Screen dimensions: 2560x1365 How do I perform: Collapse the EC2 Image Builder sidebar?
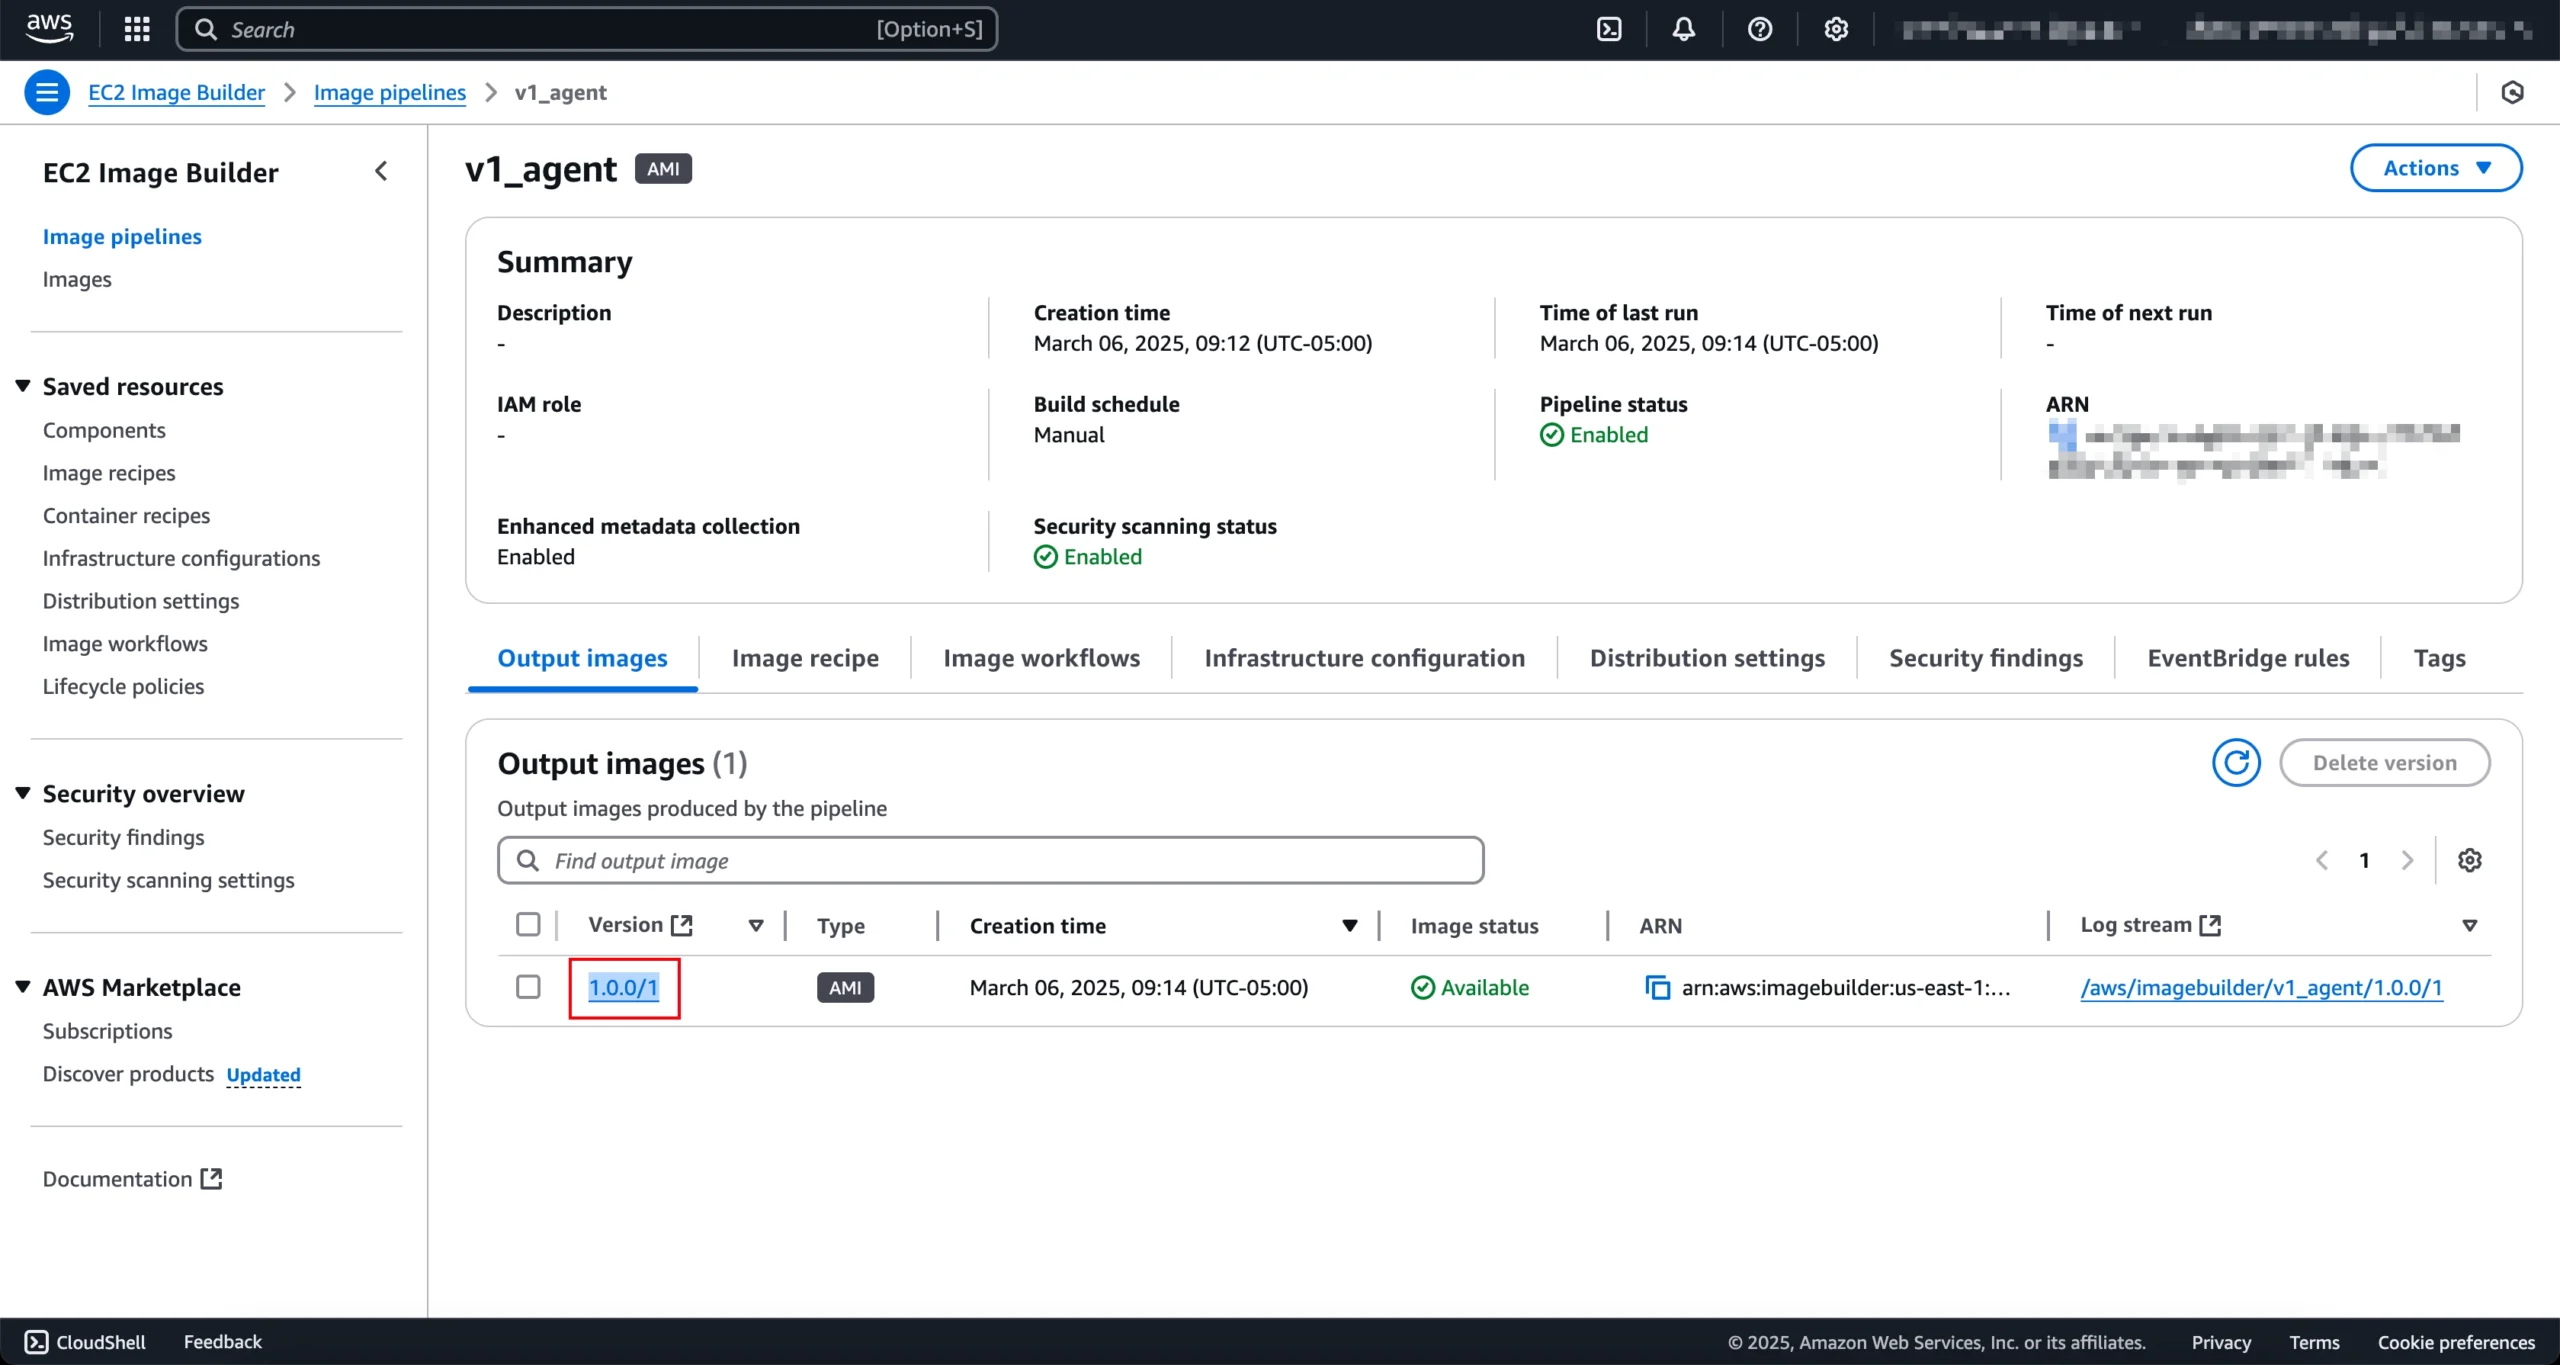(381, 171)
